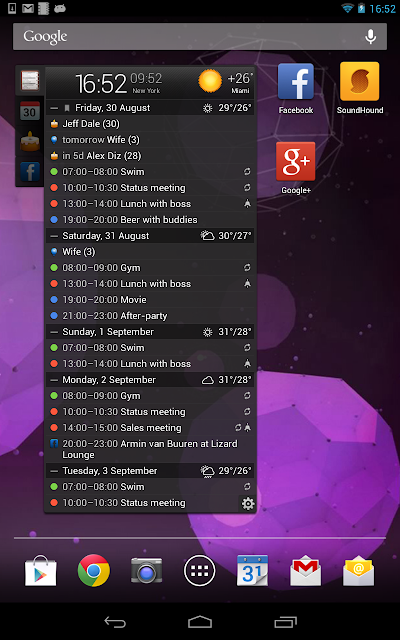The image size is (400, 640).
Task: Select the birthday cake sidebar tab
Action: point(30,141)
